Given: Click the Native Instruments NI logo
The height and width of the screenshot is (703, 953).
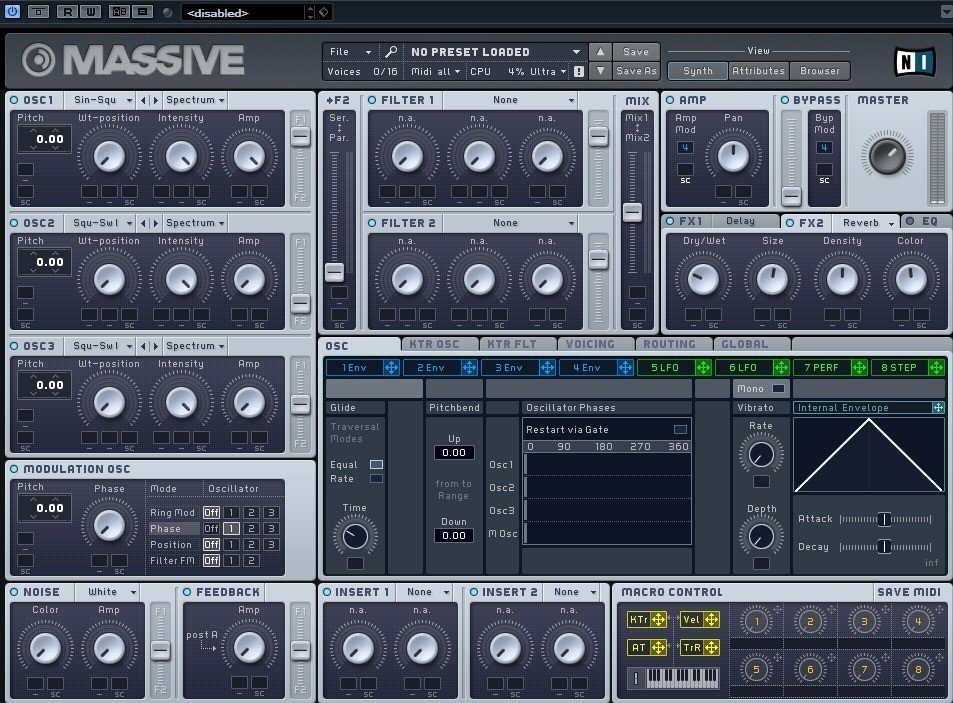Looking at the screenshot, I should coord(915,61).
